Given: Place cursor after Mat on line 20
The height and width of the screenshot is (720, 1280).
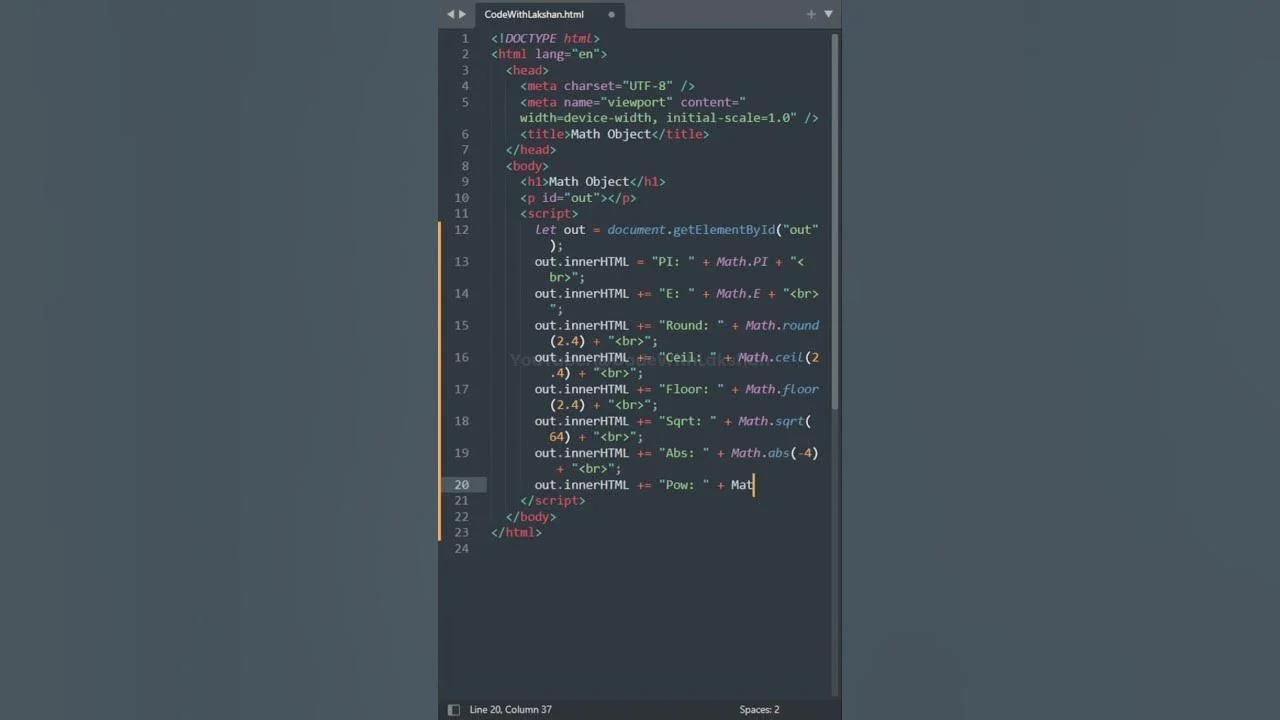Looking at the screenshot, I should point(753,485).
